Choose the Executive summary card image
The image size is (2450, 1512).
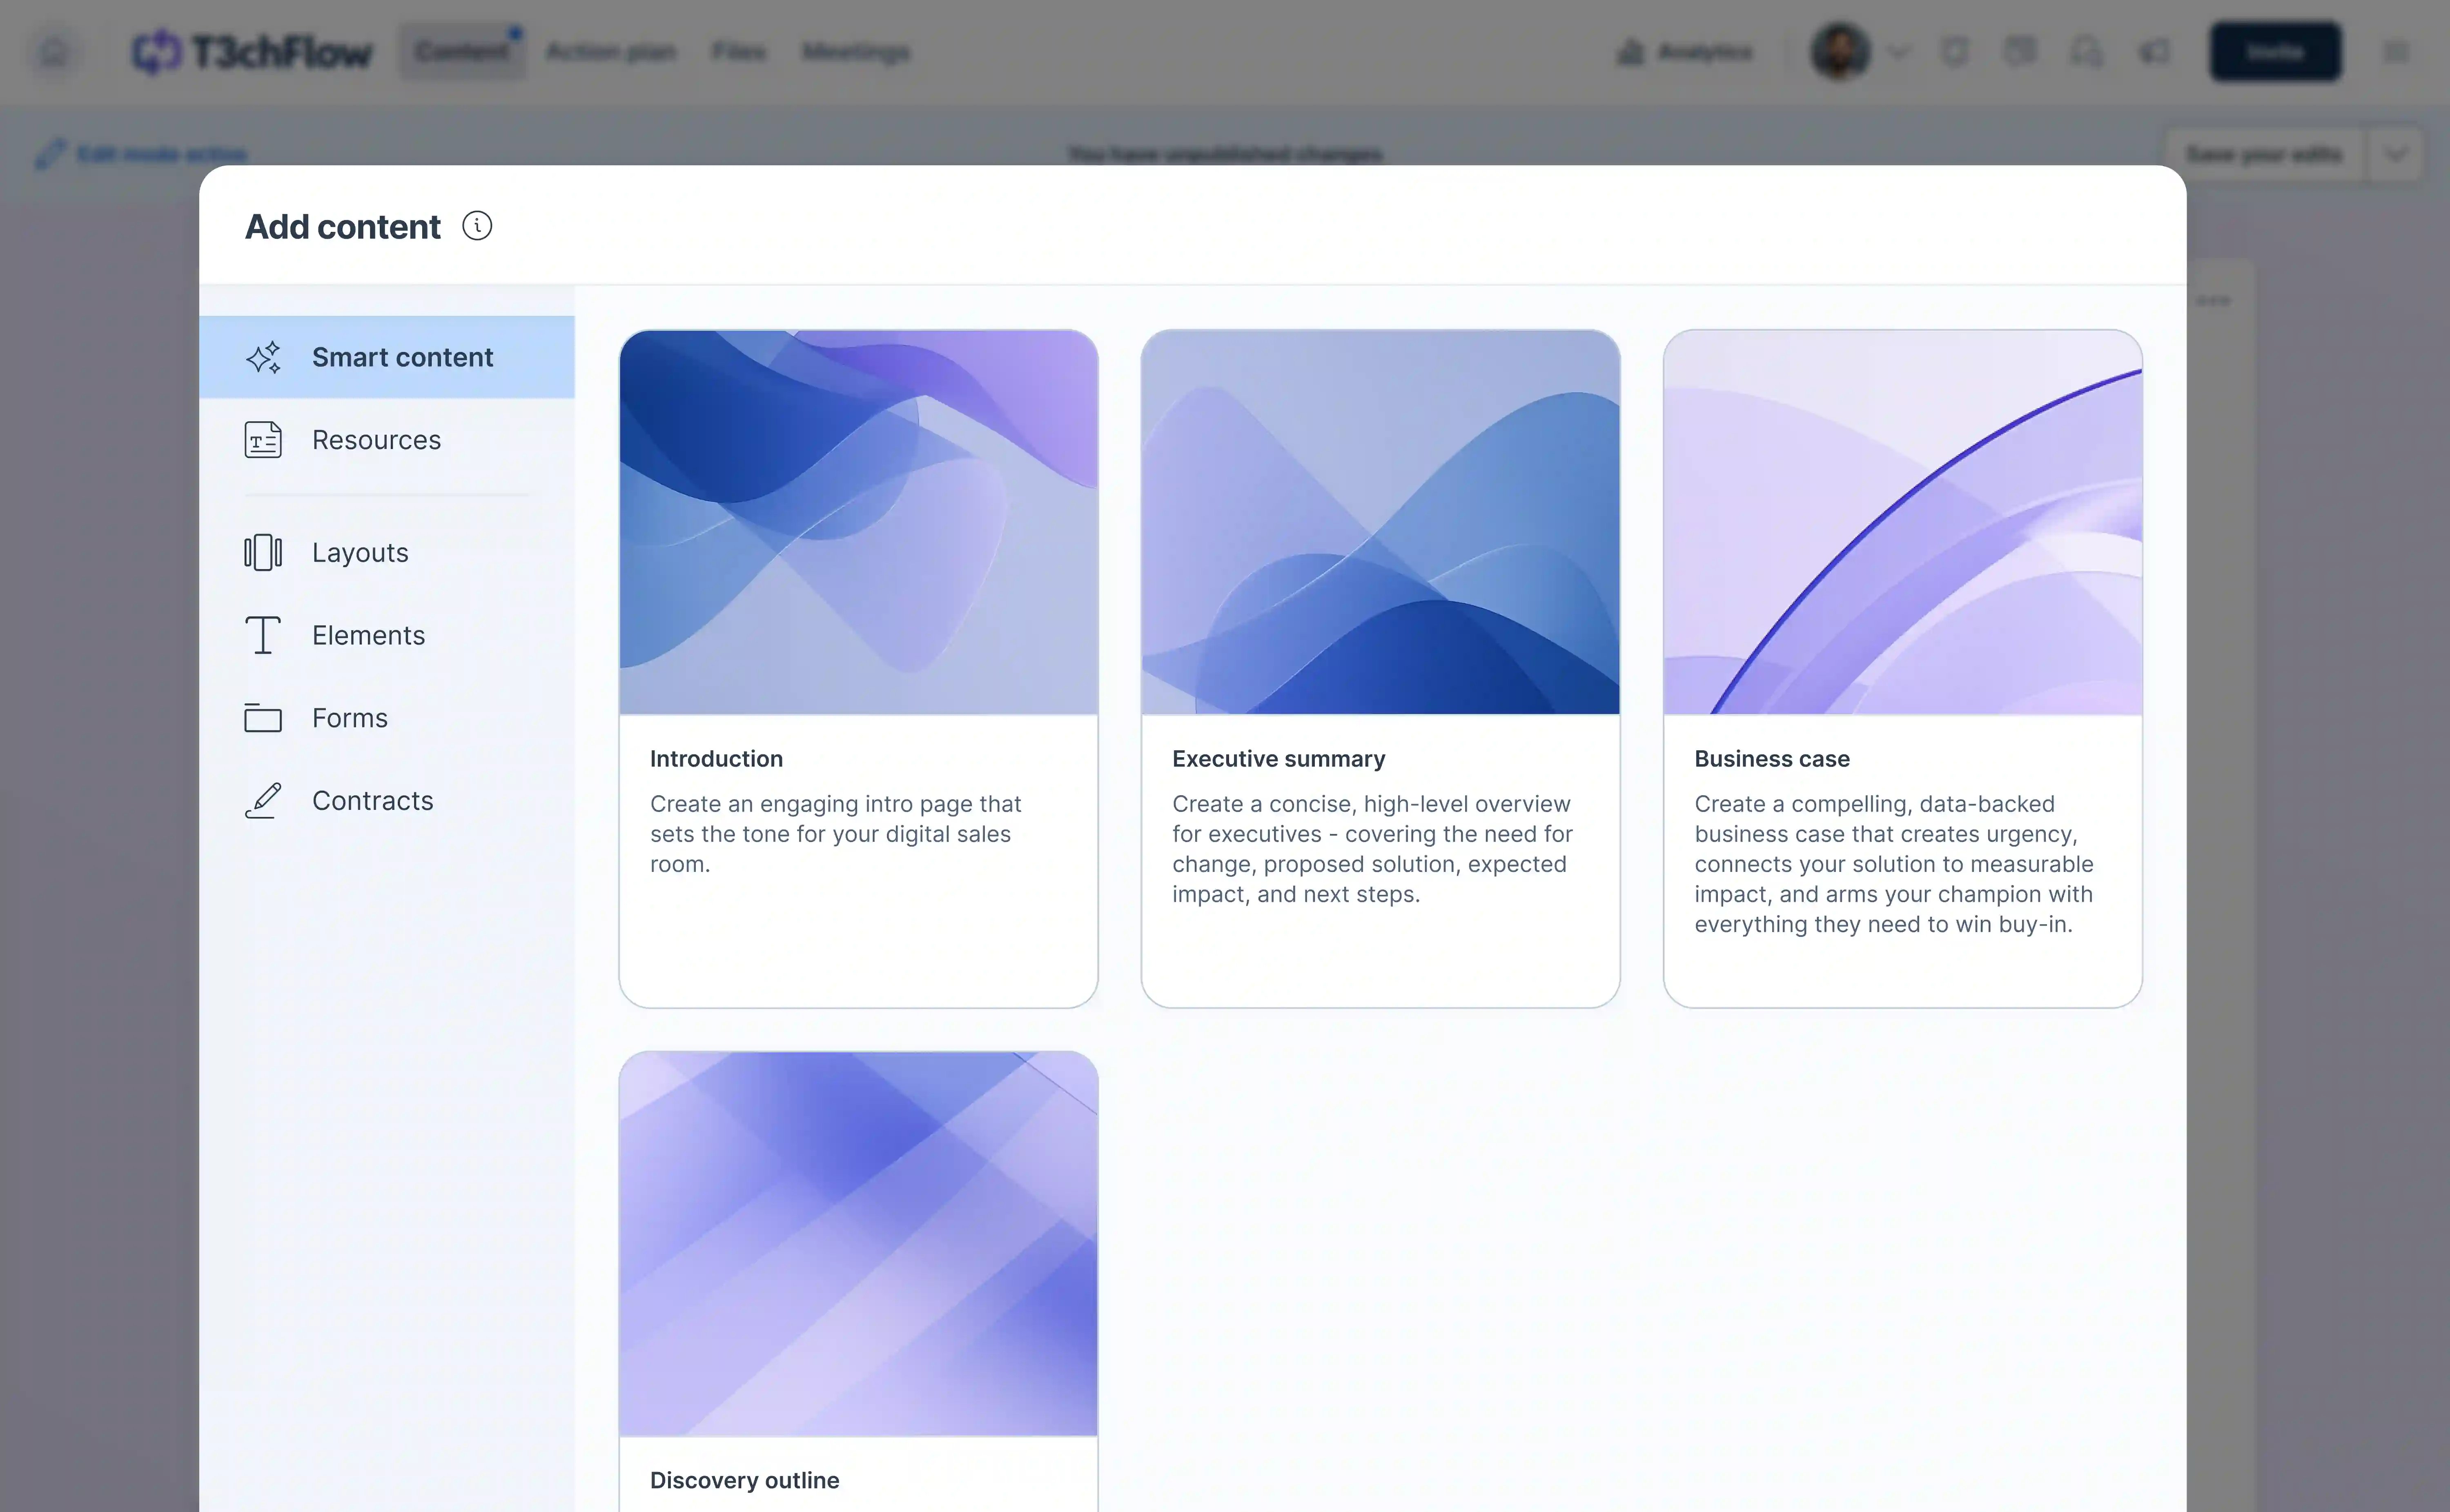point(1380,522)
